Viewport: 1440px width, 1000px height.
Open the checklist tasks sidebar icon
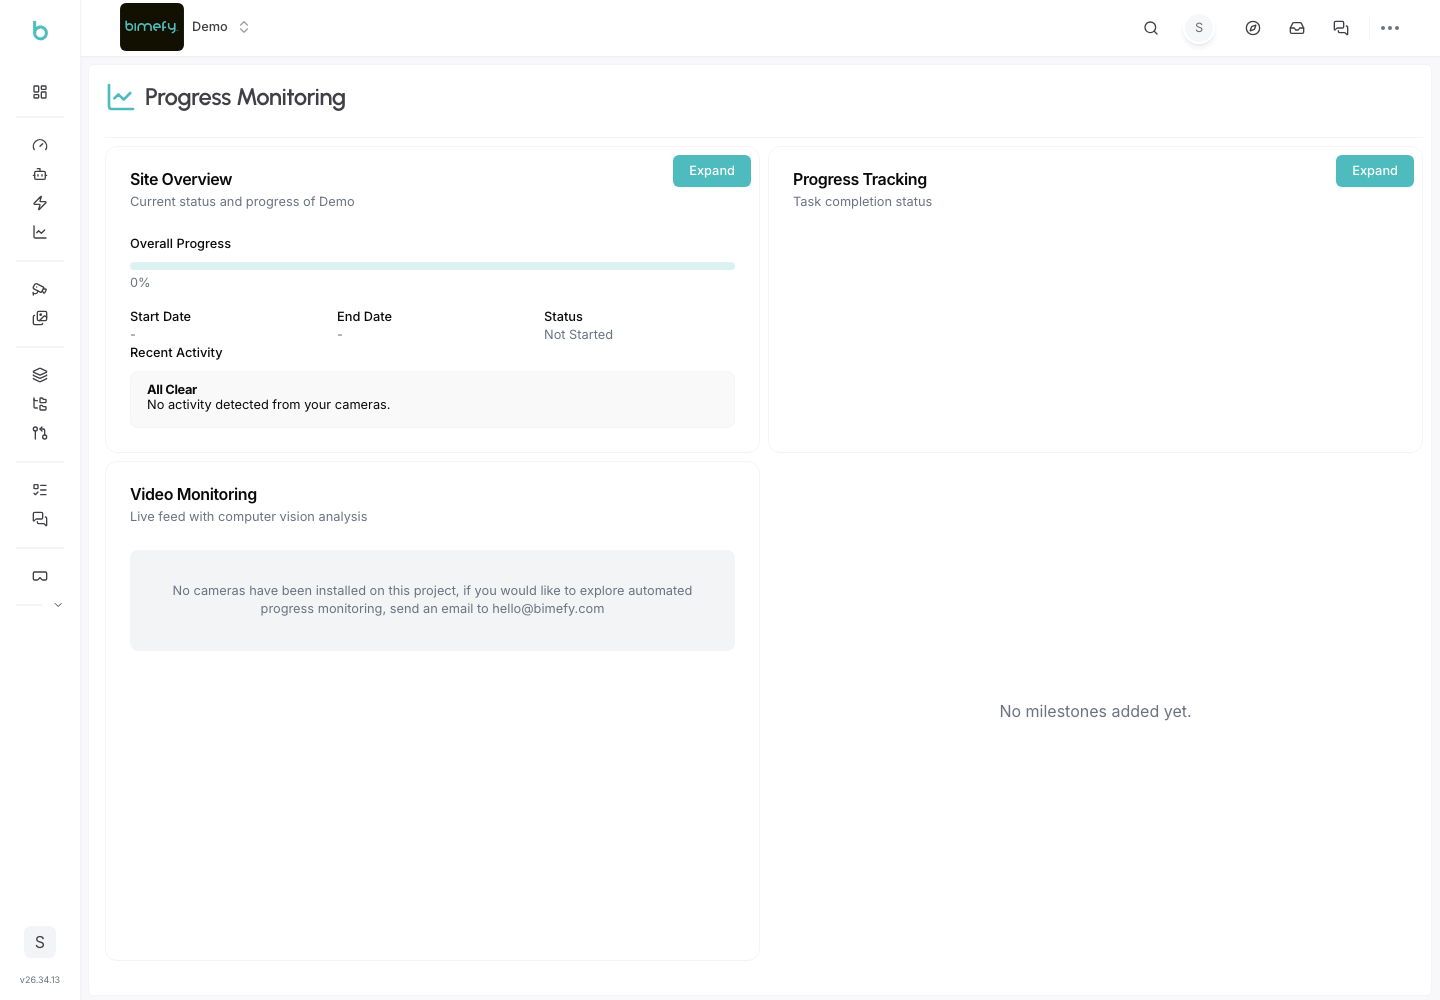point(40,490)
